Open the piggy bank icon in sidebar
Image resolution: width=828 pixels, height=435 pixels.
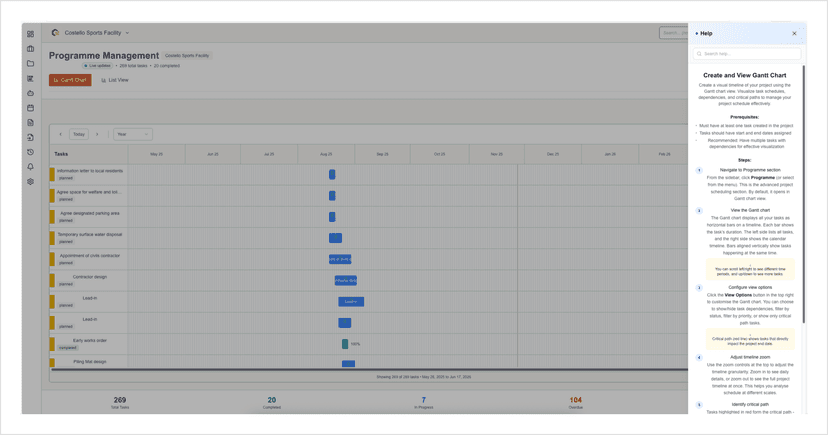[31, 93]
